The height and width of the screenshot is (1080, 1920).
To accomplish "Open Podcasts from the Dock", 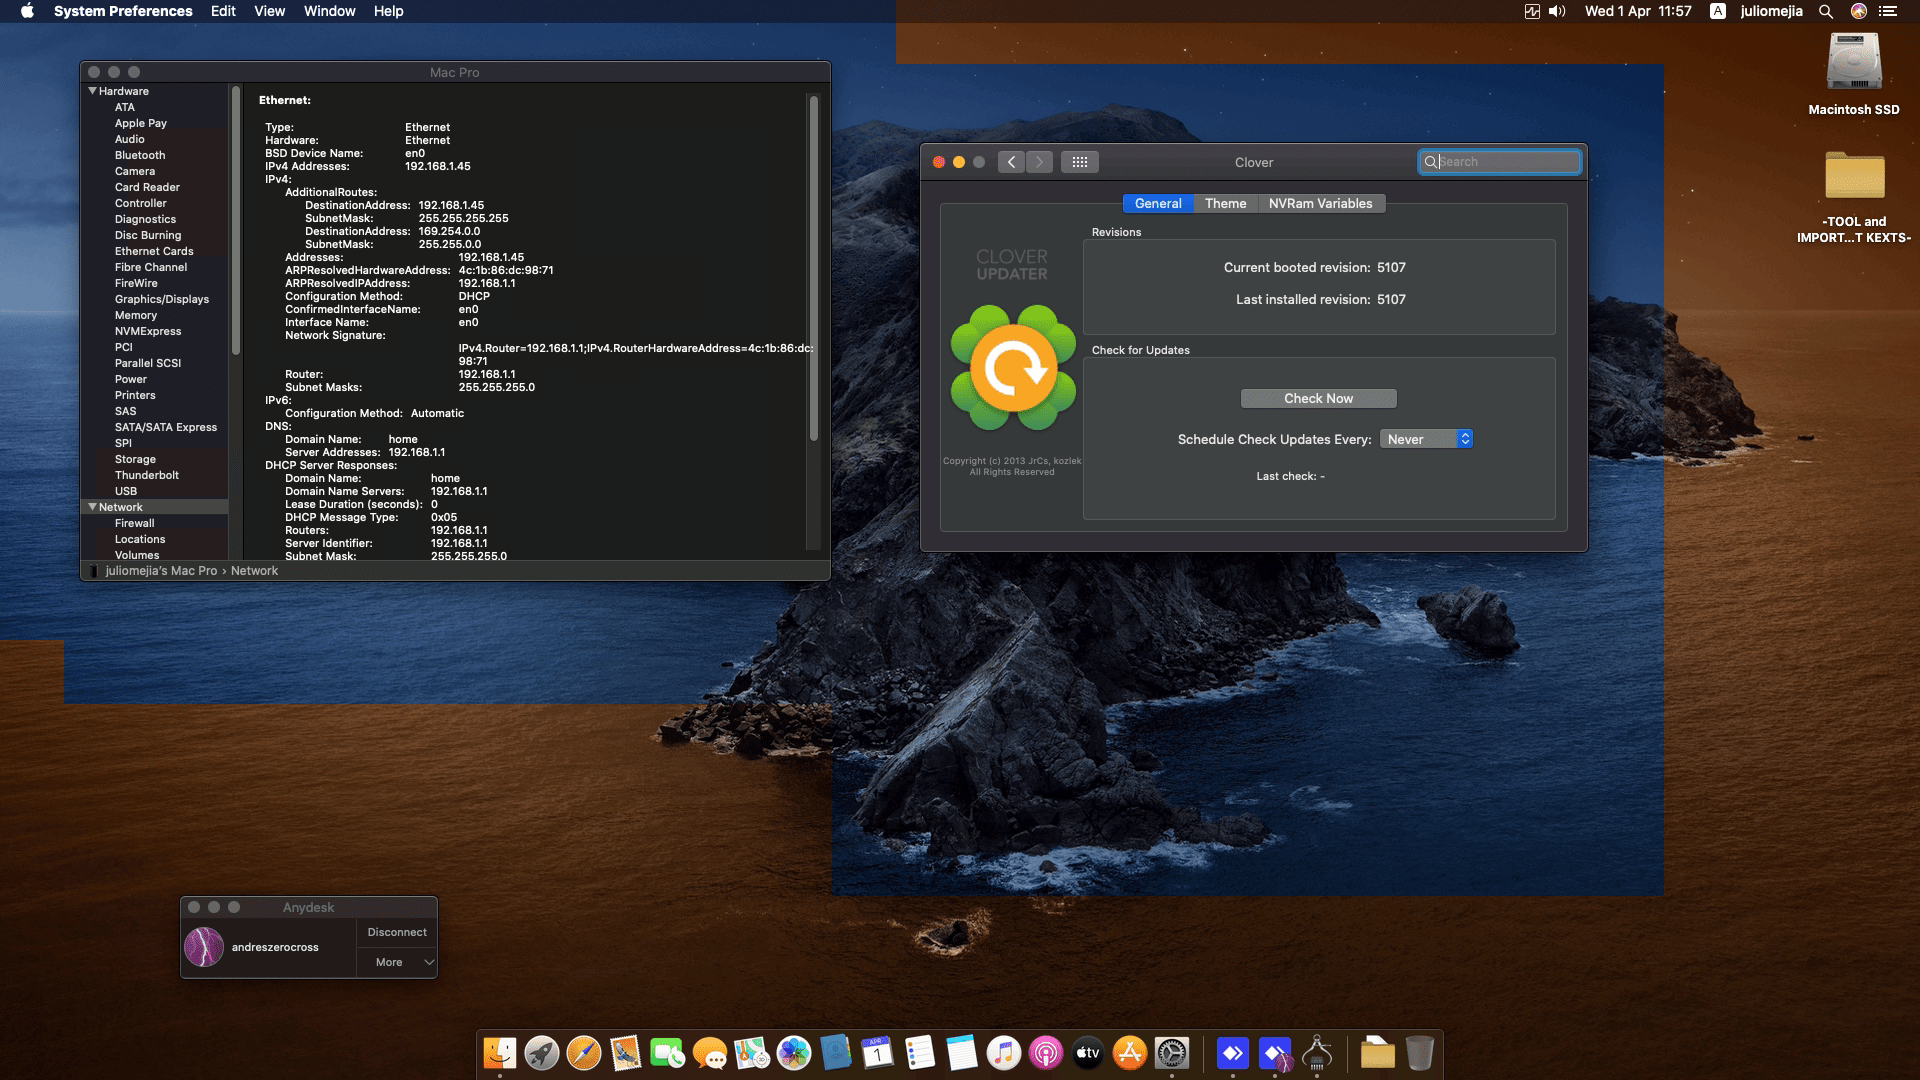I will 1044,1053.
